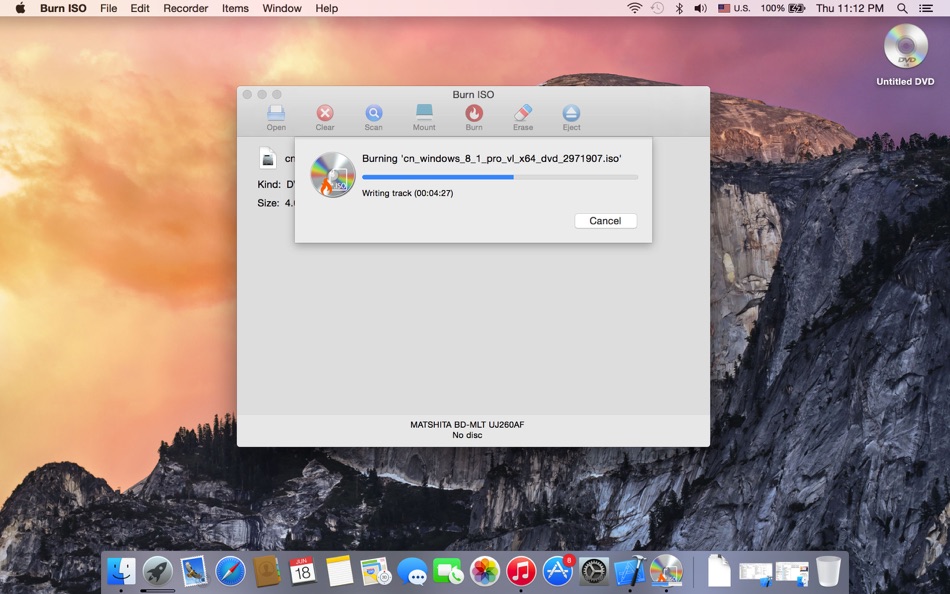Cancel the burning process
This screenshot has width=950, height=594.
point(605,221)
